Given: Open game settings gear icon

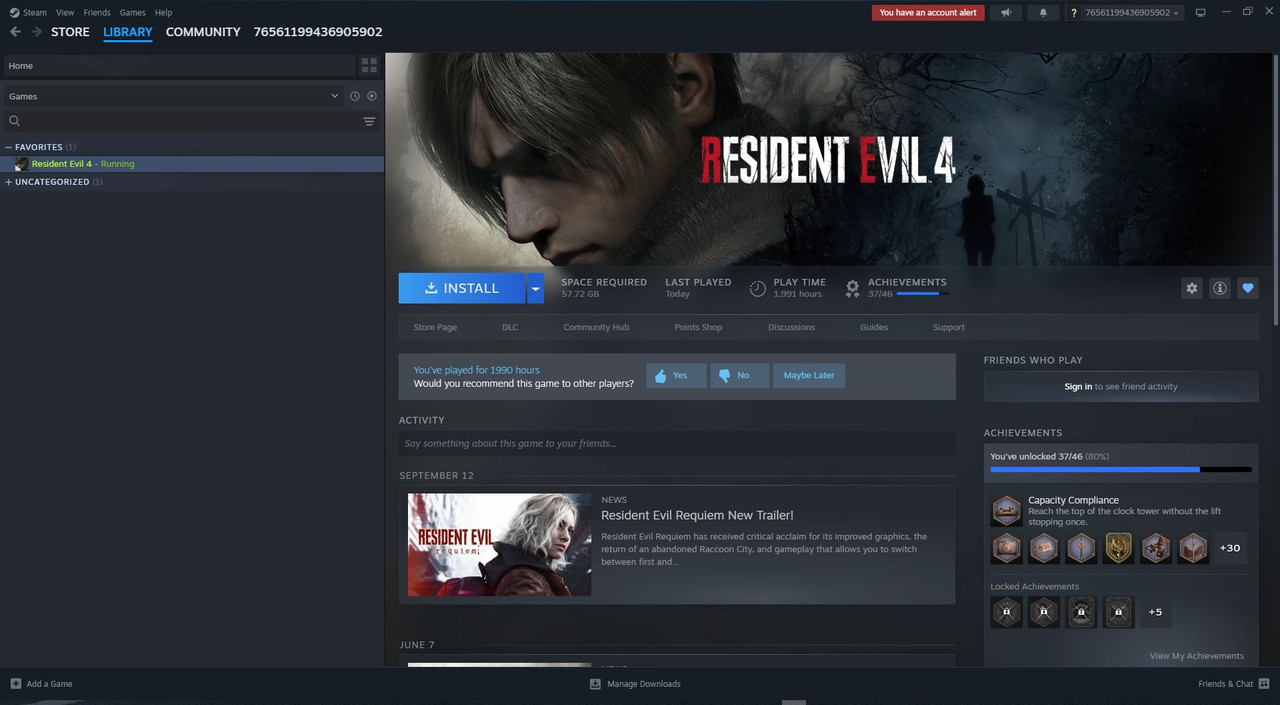Looking at the screenshot, I should pyautogui.click(x=1192, y=288).
